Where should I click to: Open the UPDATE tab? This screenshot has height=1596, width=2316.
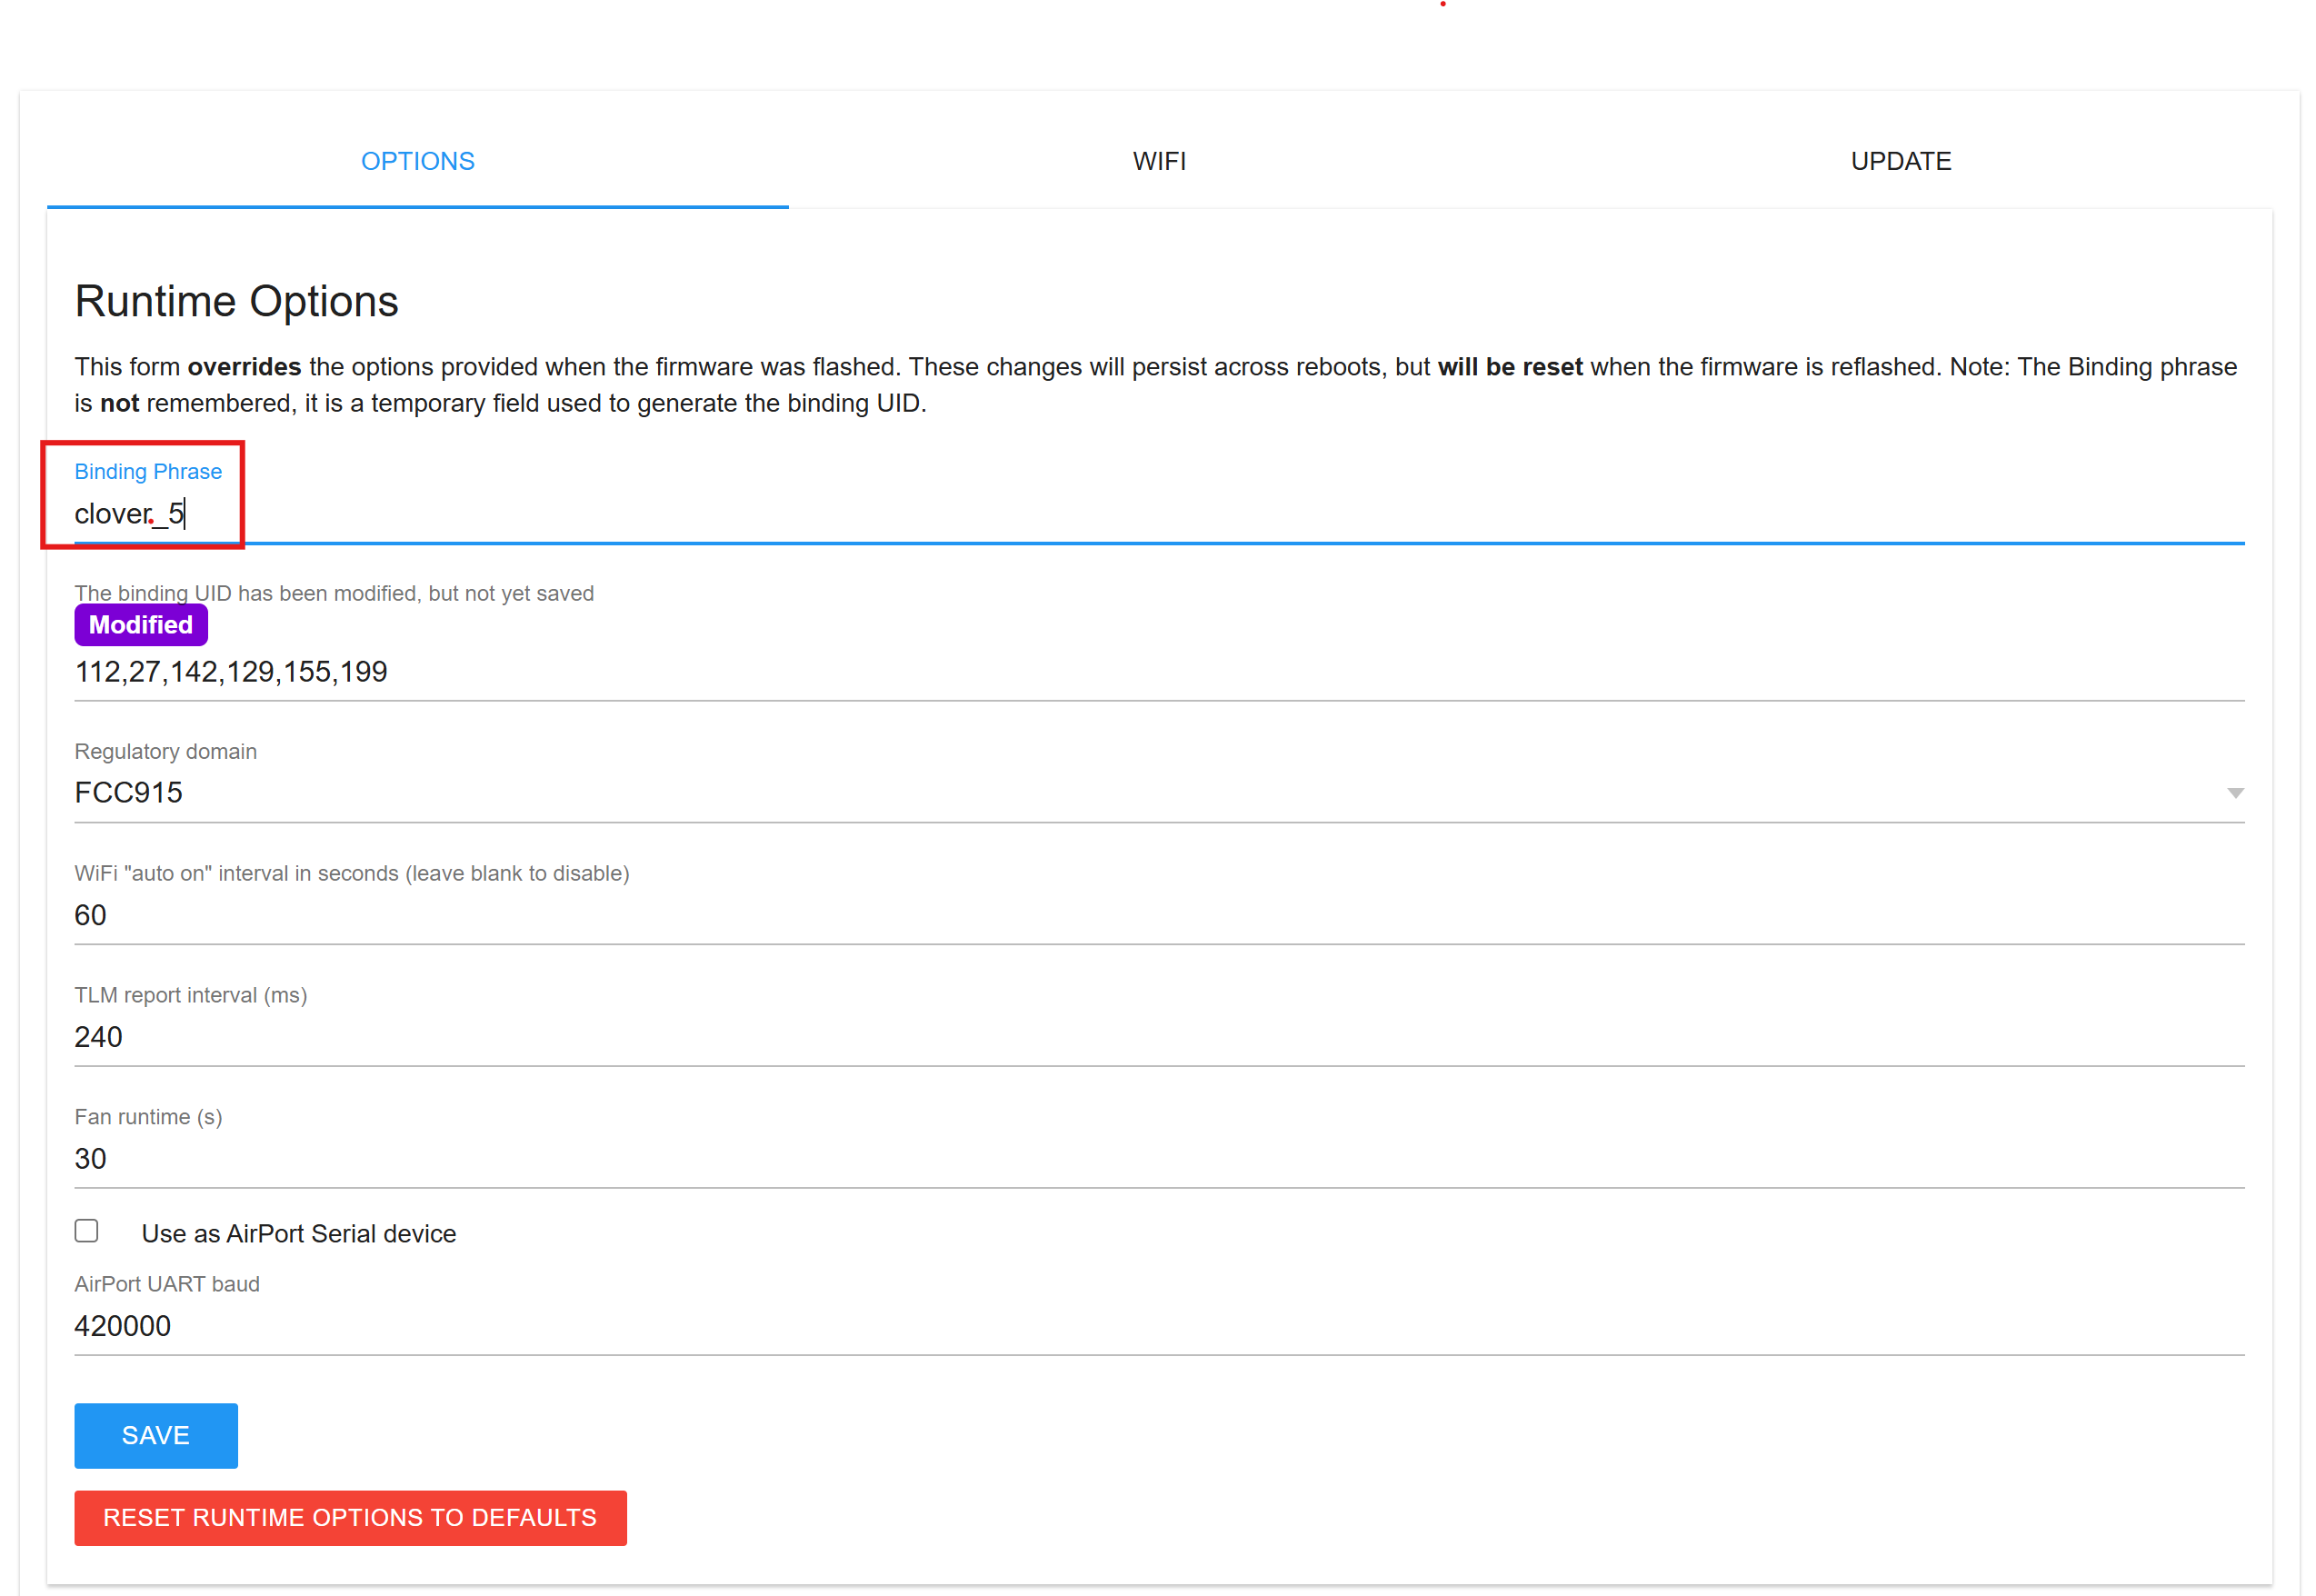(1900, 161)
